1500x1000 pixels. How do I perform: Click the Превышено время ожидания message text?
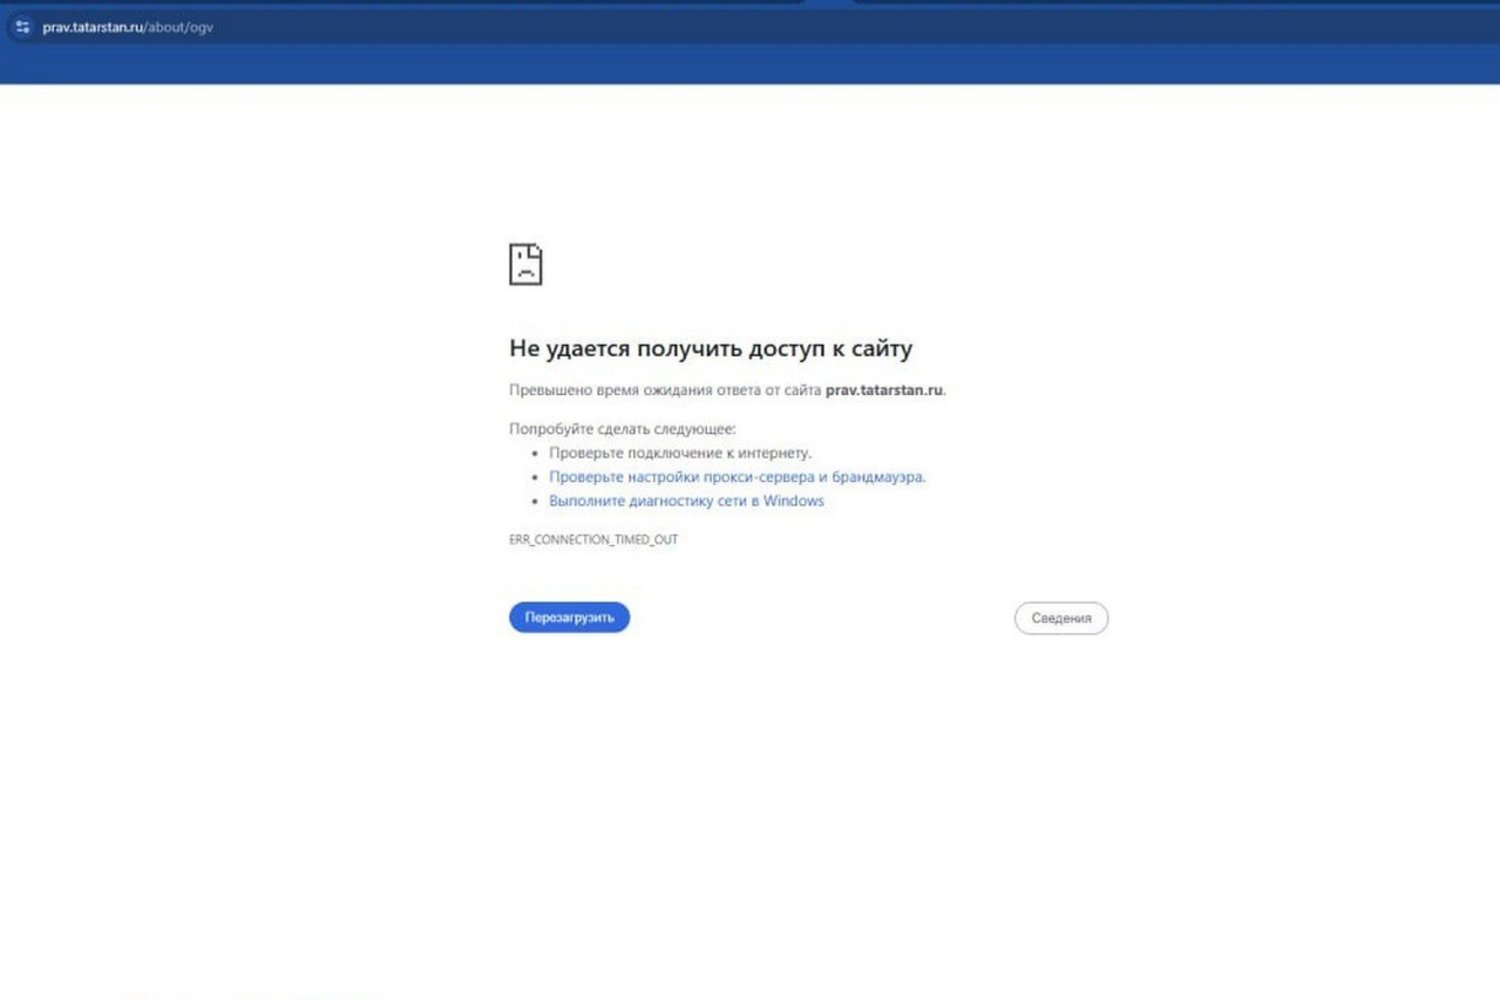click(727, 390)
